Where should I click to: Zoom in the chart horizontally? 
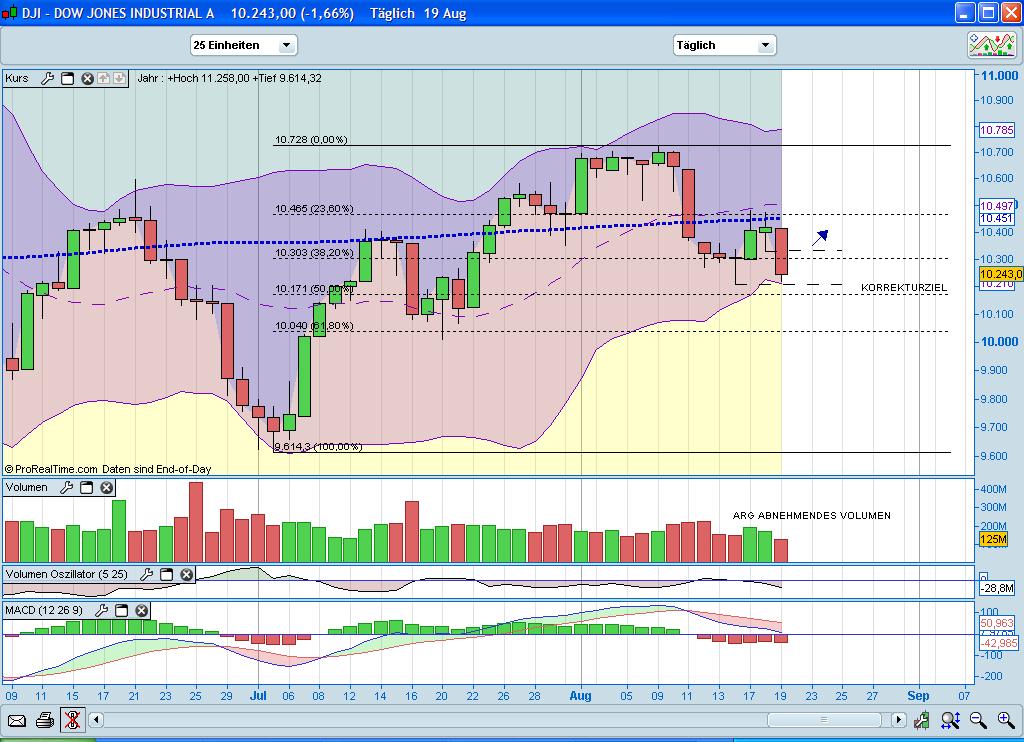tap(1006, 720)
